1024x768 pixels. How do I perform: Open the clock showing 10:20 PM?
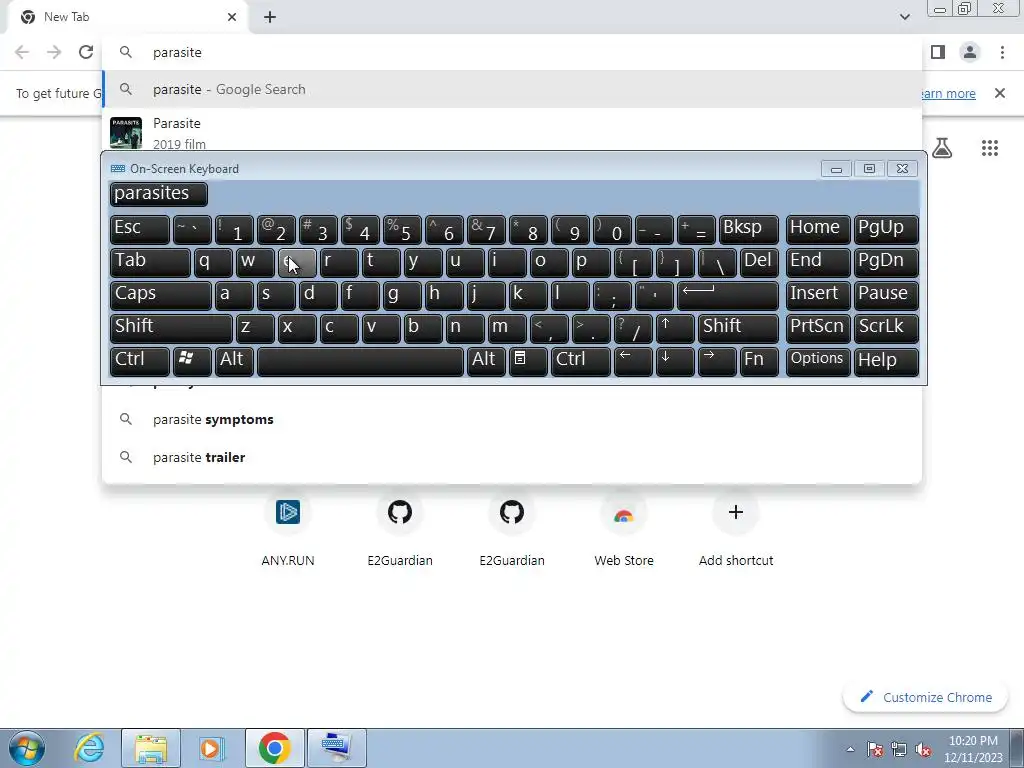973,749
